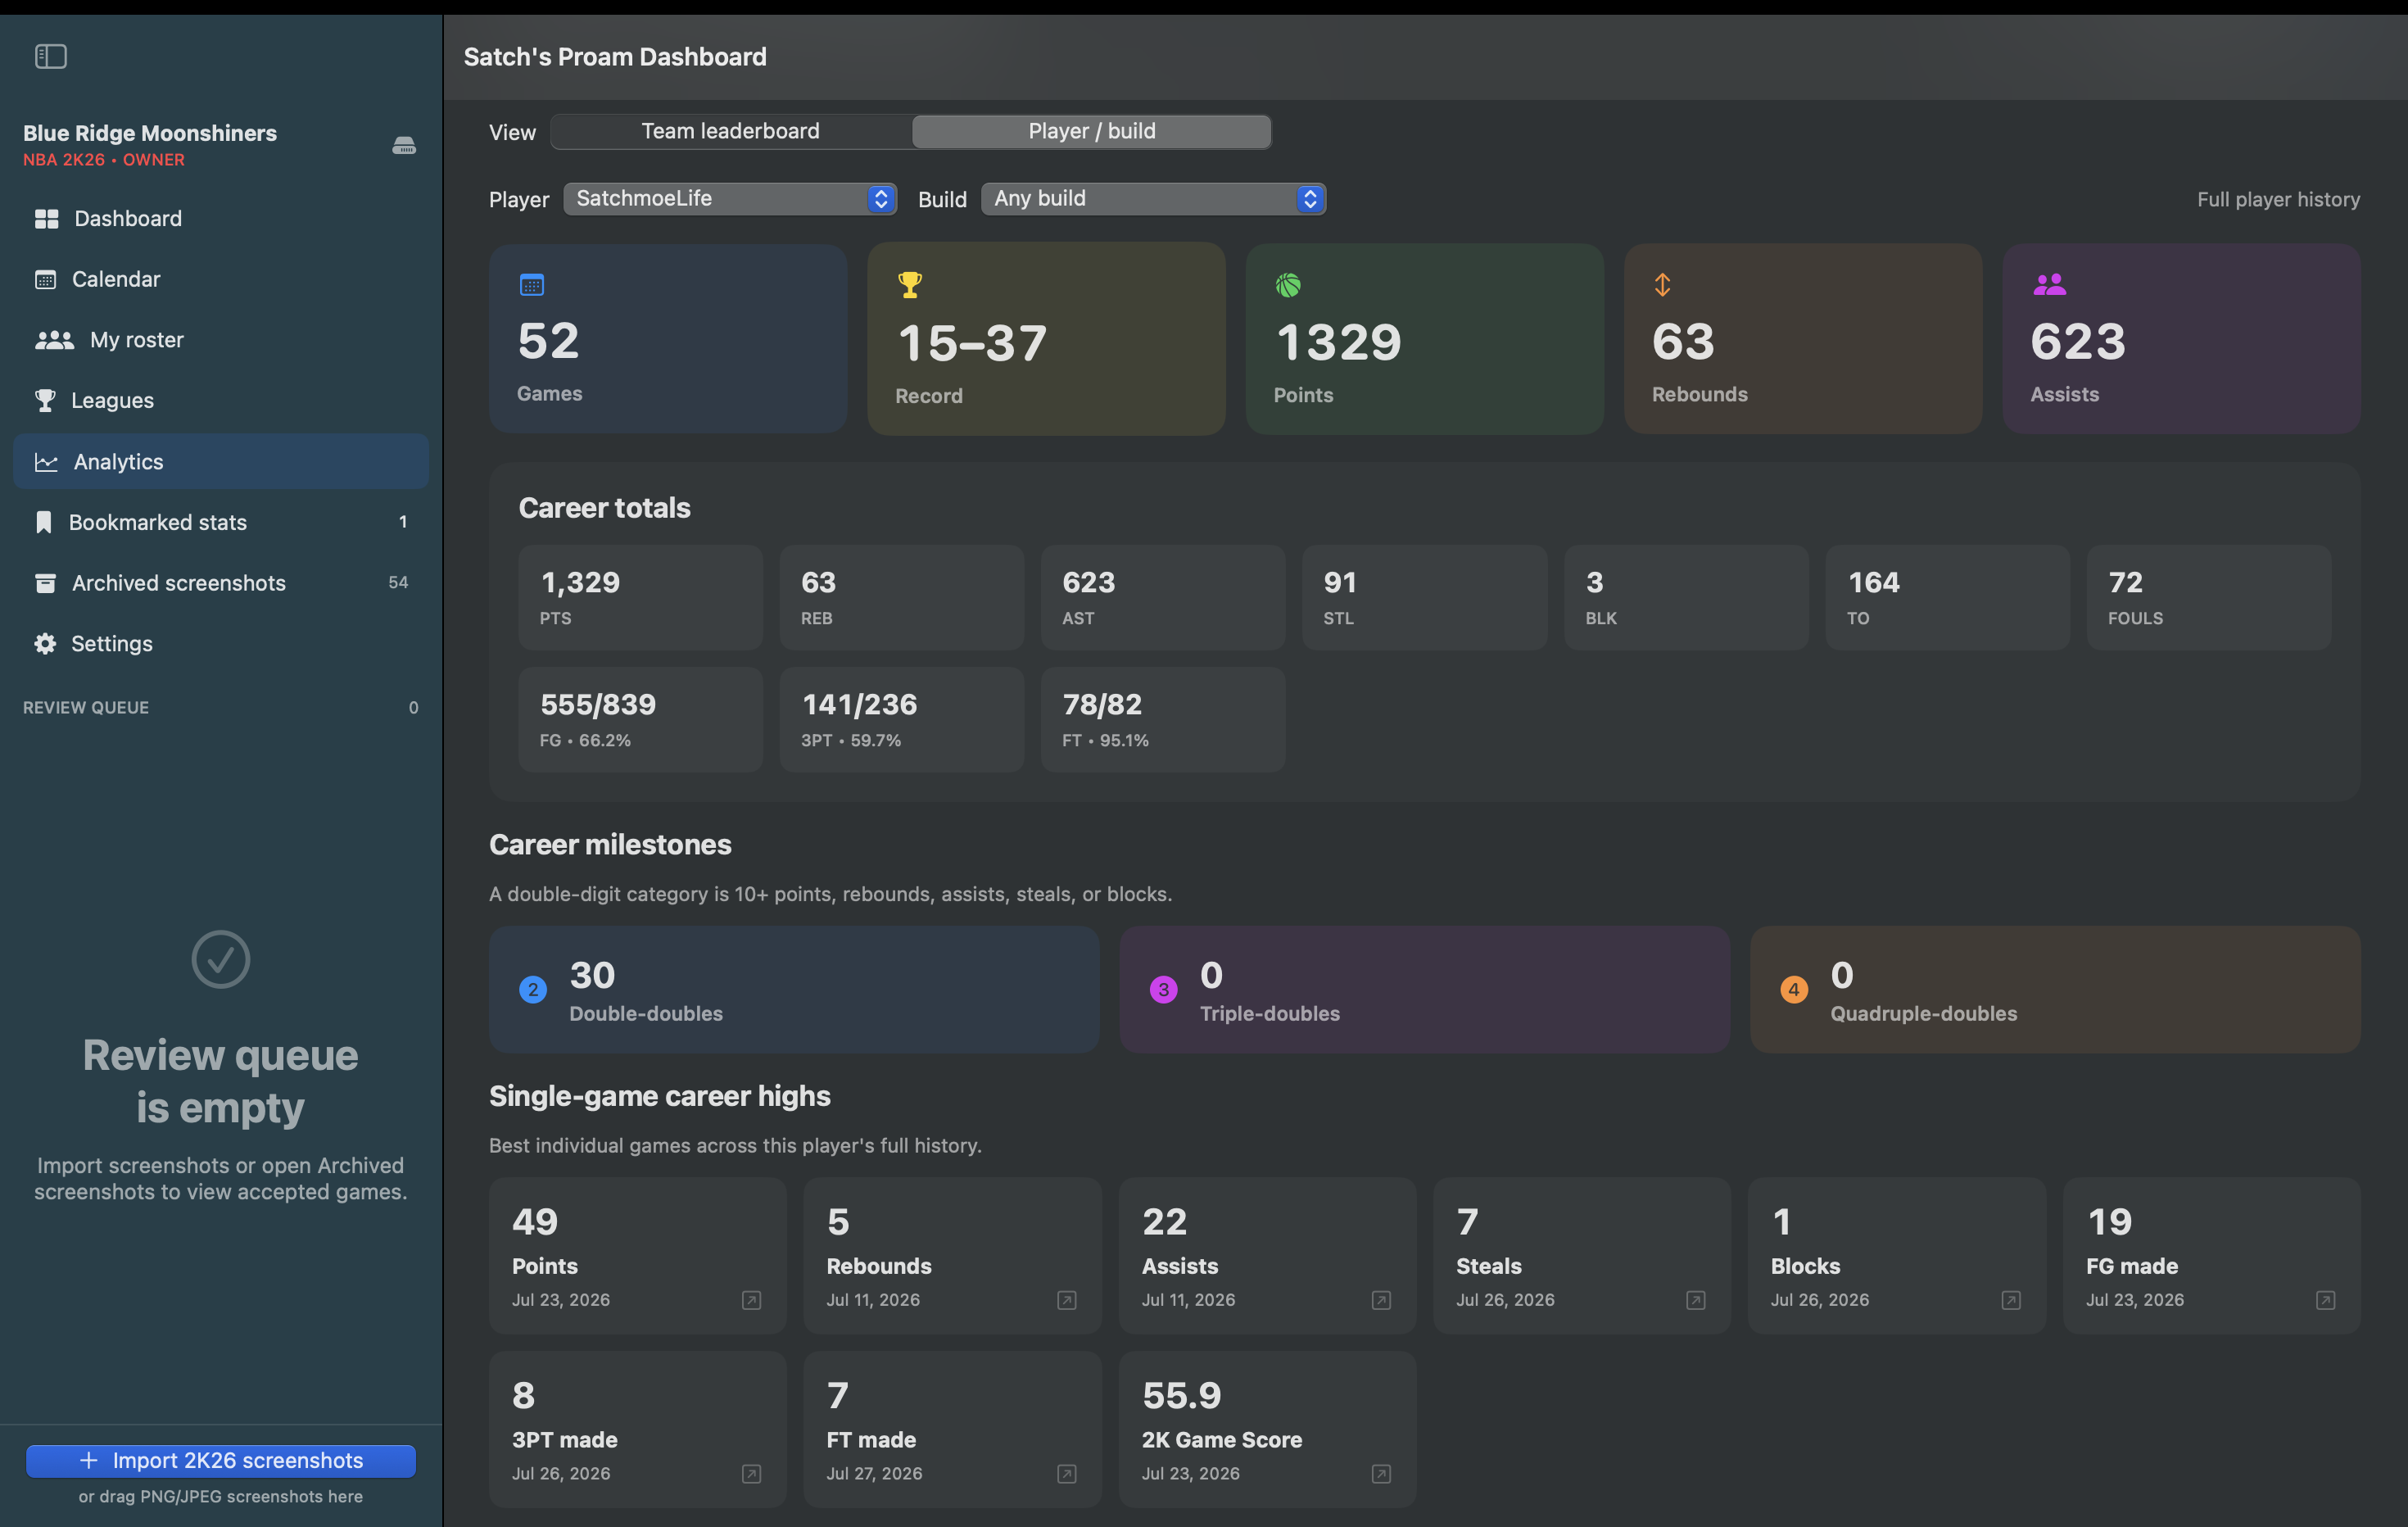Click the Triple-doubles milestone card
The height and width of the screenshot is (1527, 2408).
coord(1425,989)
